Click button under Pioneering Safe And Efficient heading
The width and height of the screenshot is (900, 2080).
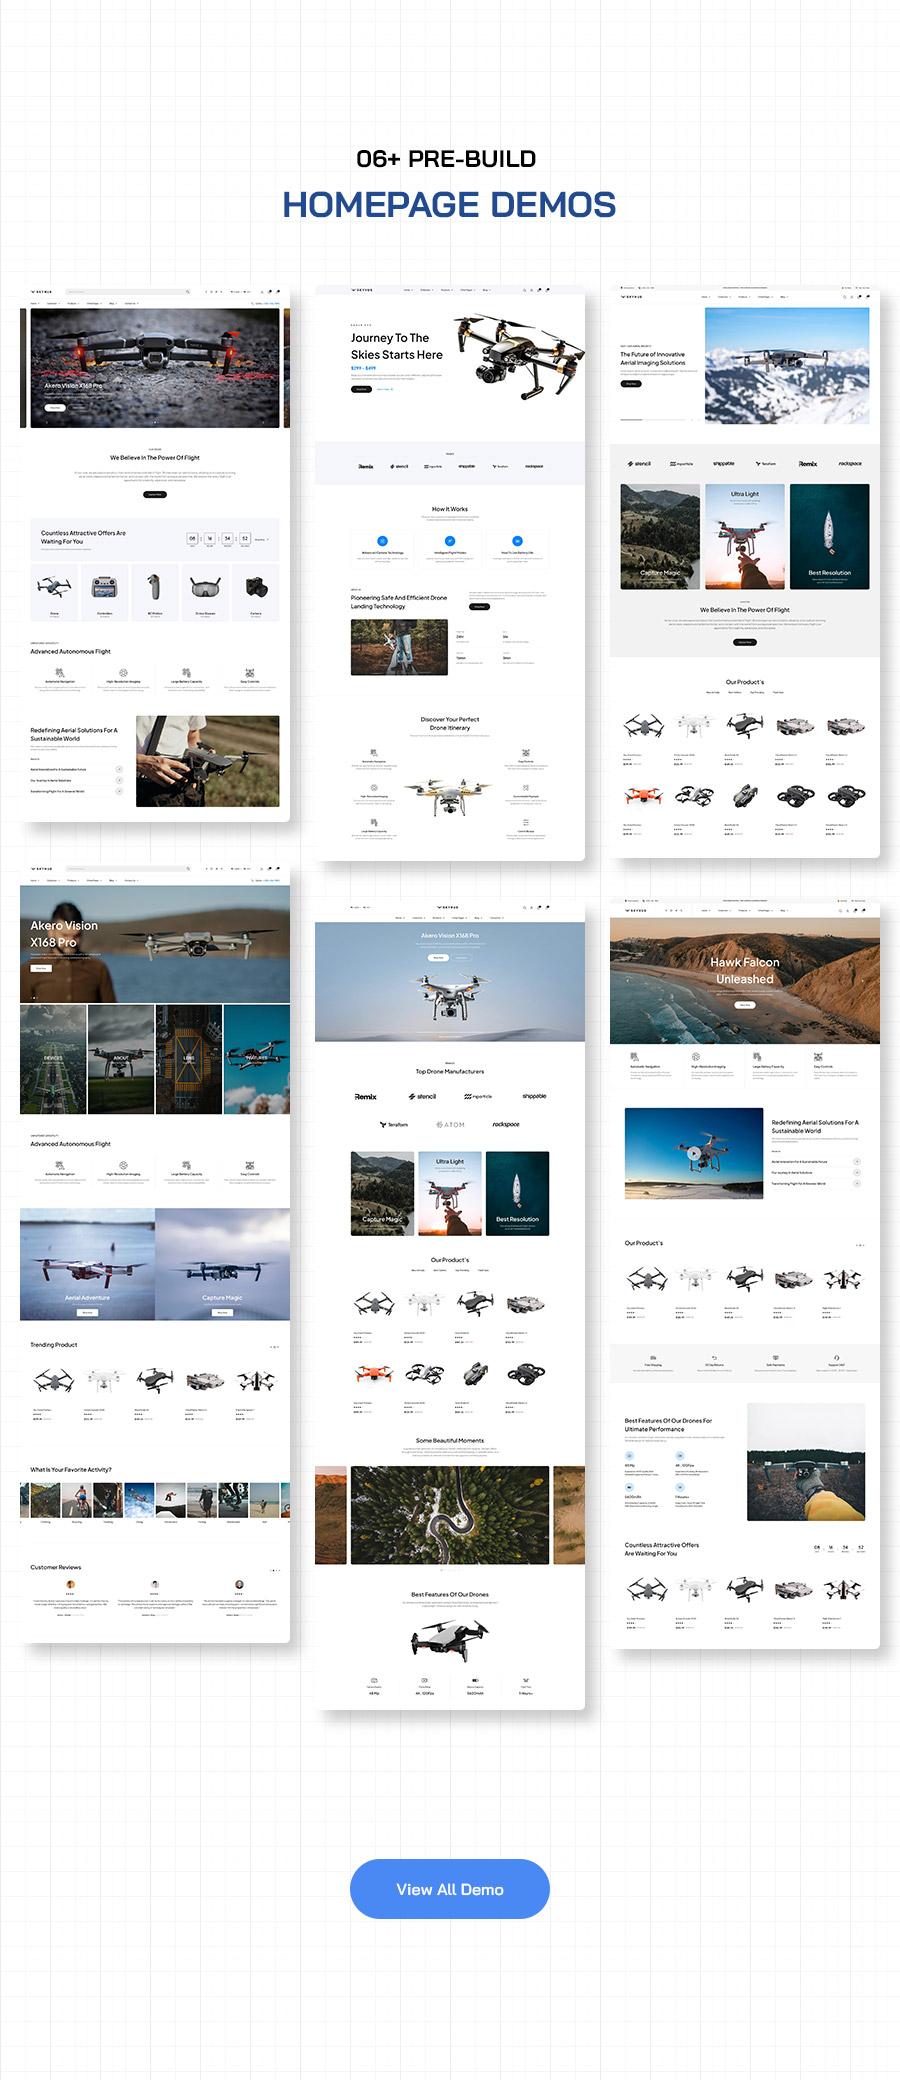click(480, 606)
